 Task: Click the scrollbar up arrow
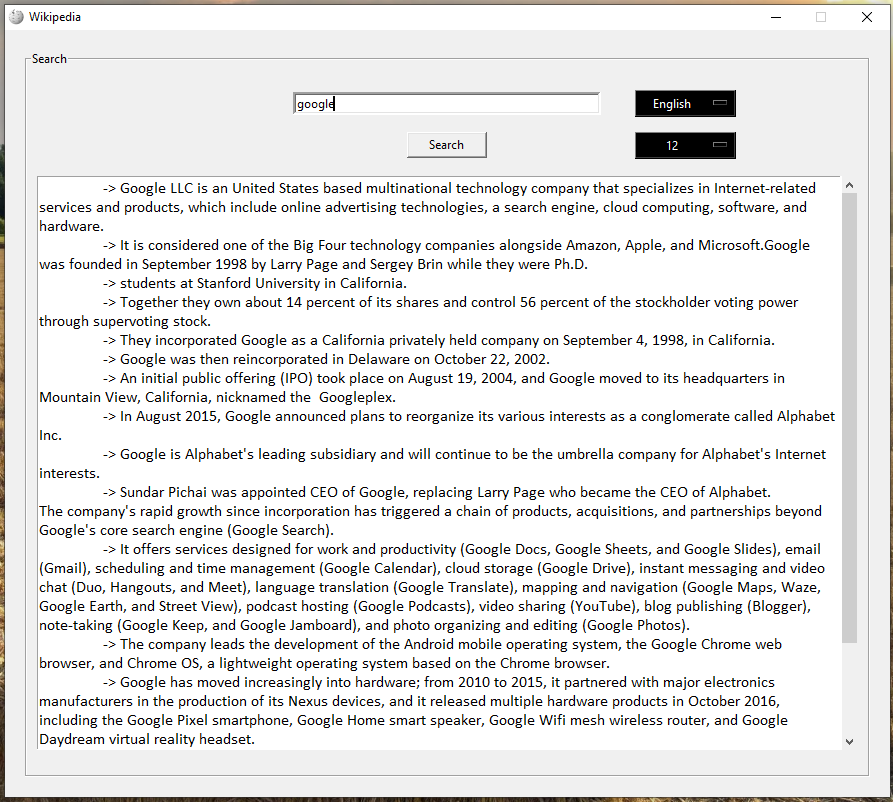849,185
